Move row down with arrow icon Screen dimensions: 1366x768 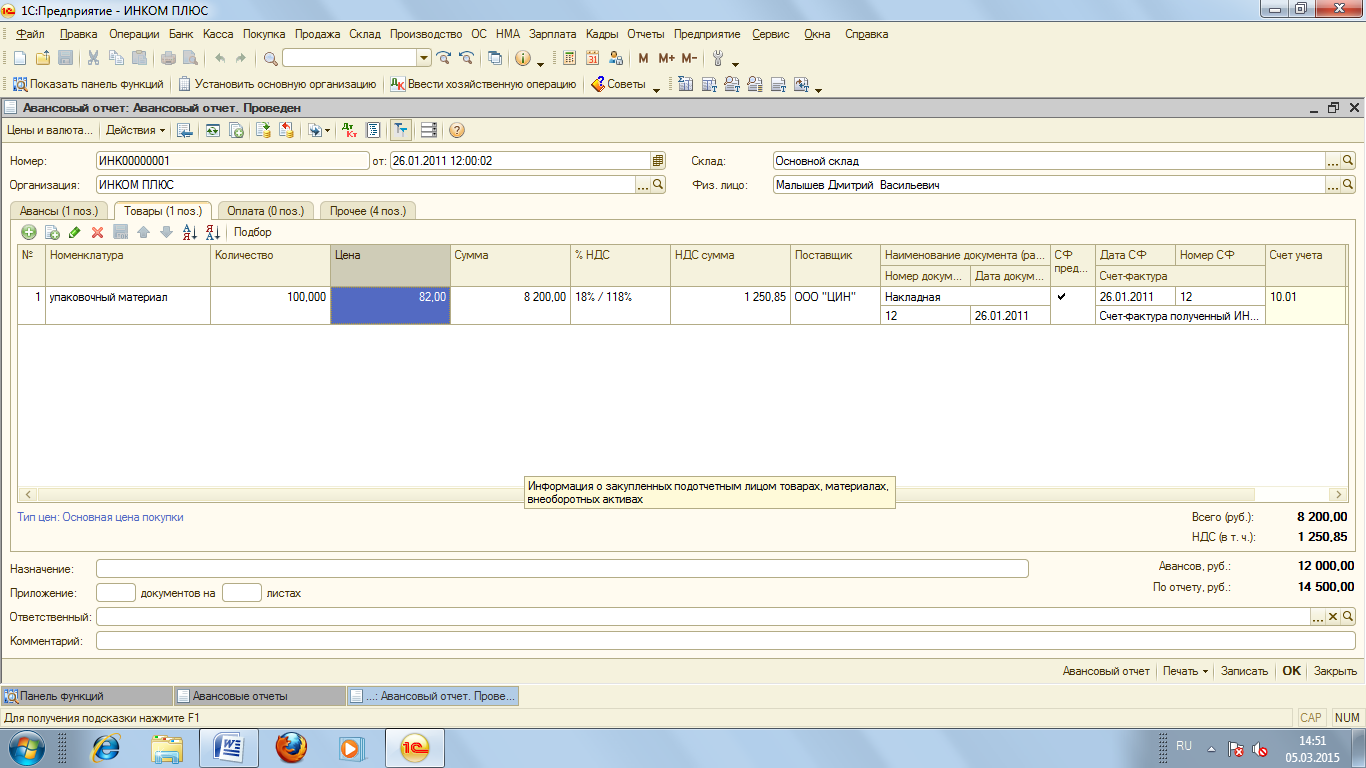(x=166, y=232)
